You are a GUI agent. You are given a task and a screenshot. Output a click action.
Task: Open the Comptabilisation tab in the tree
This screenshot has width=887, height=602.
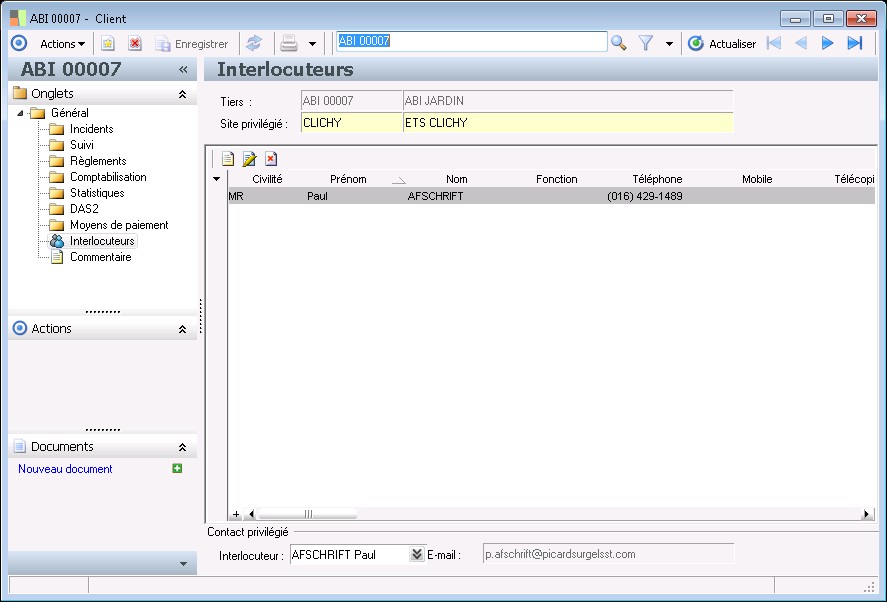click(107, 177)
